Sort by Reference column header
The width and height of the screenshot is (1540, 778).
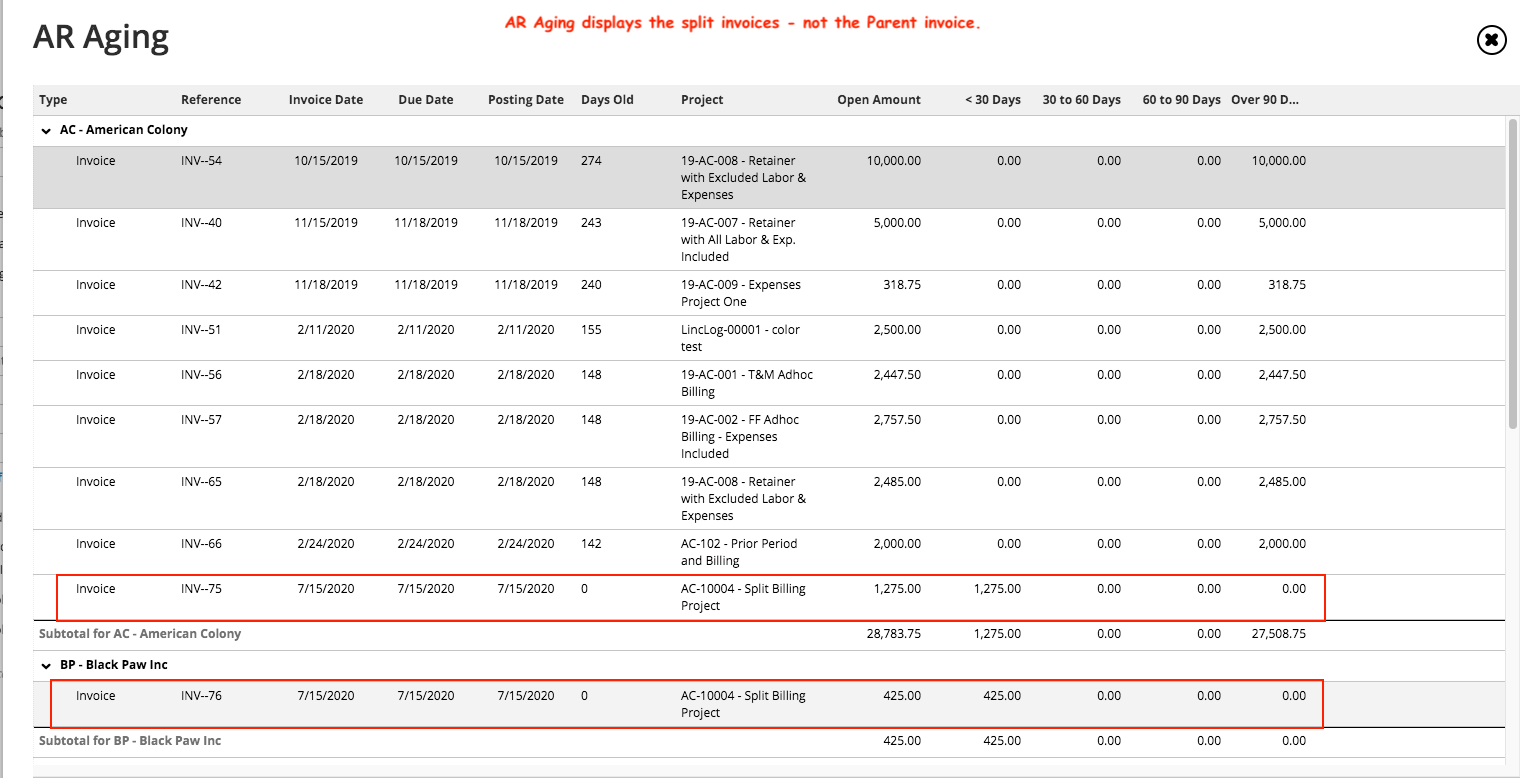pos(211,100)
